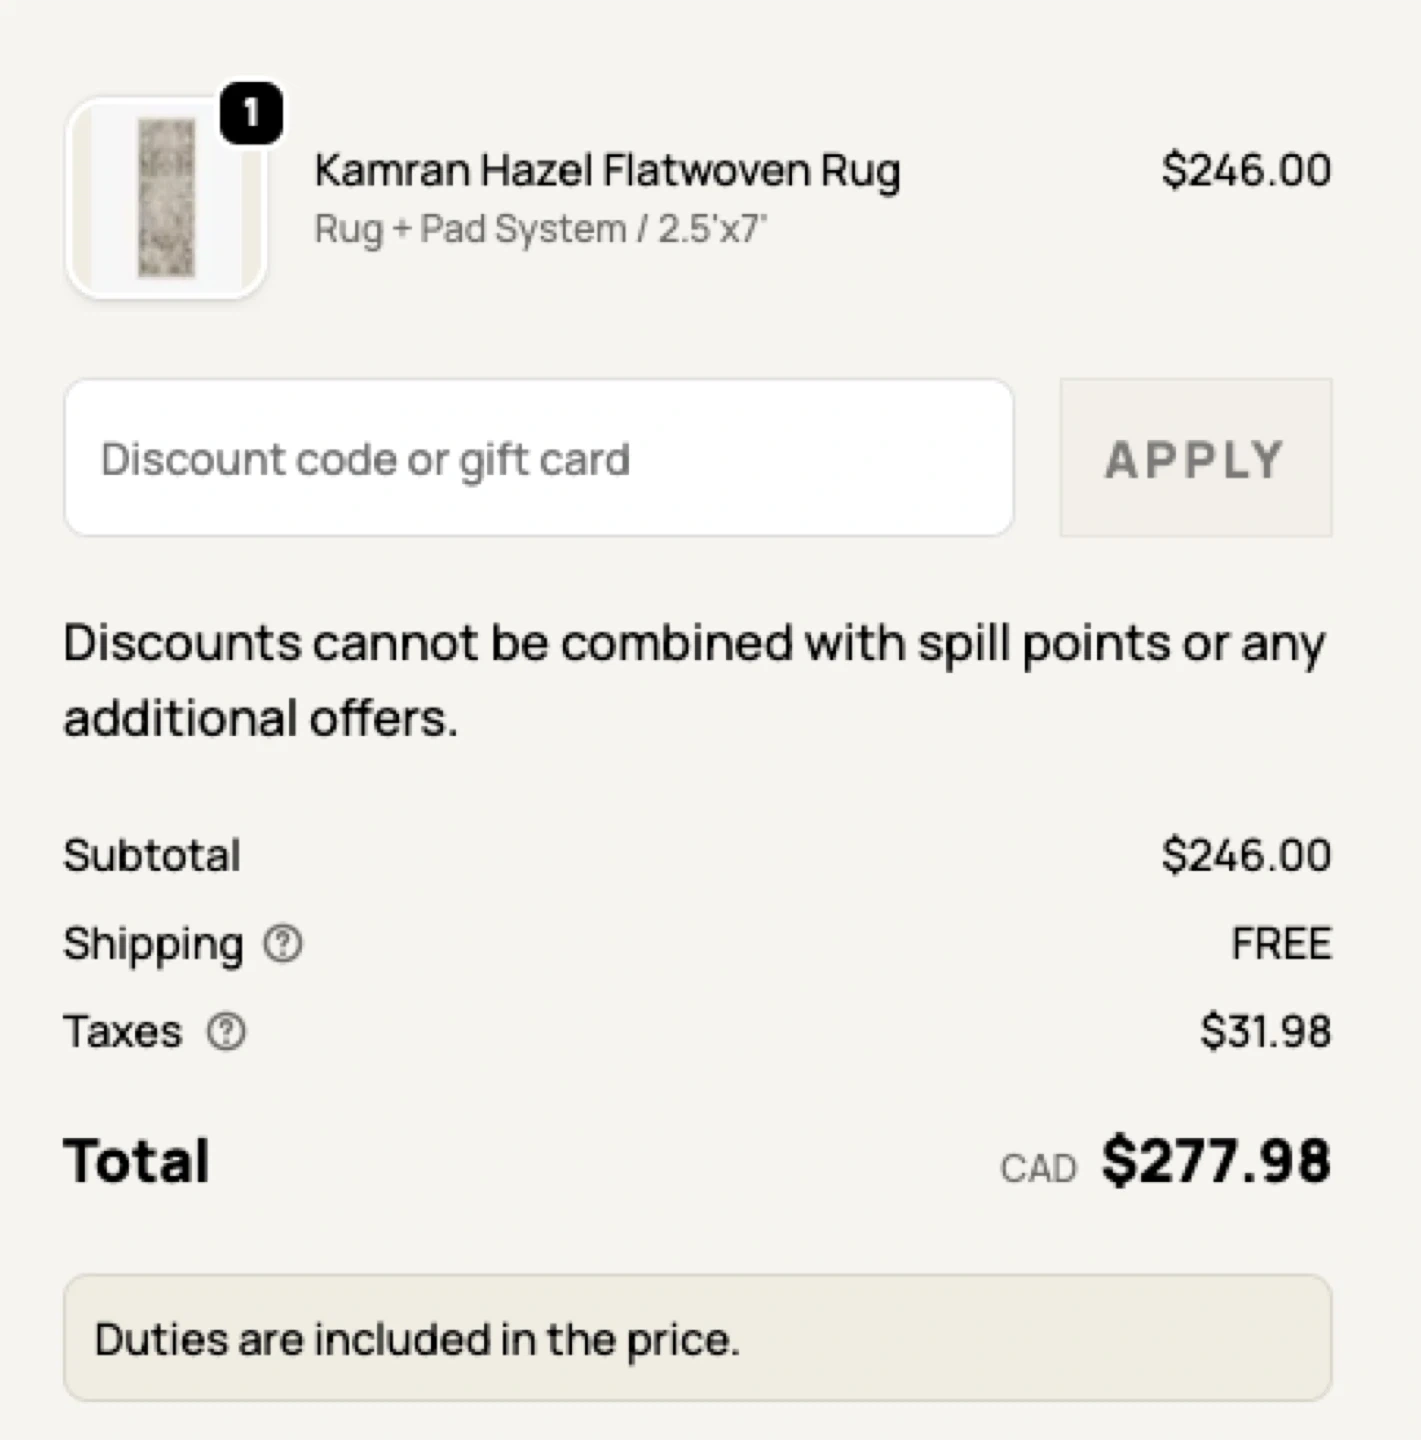Click the Subtotal label

pyautogui.click(x=152, y=855)
